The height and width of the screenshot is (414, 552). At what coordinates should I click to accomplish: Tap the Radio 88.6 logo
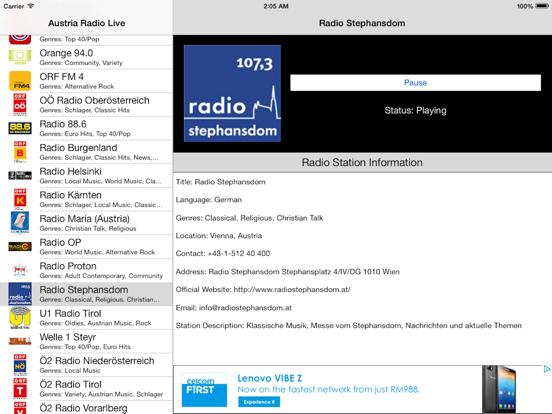click(x=20, y=128)
